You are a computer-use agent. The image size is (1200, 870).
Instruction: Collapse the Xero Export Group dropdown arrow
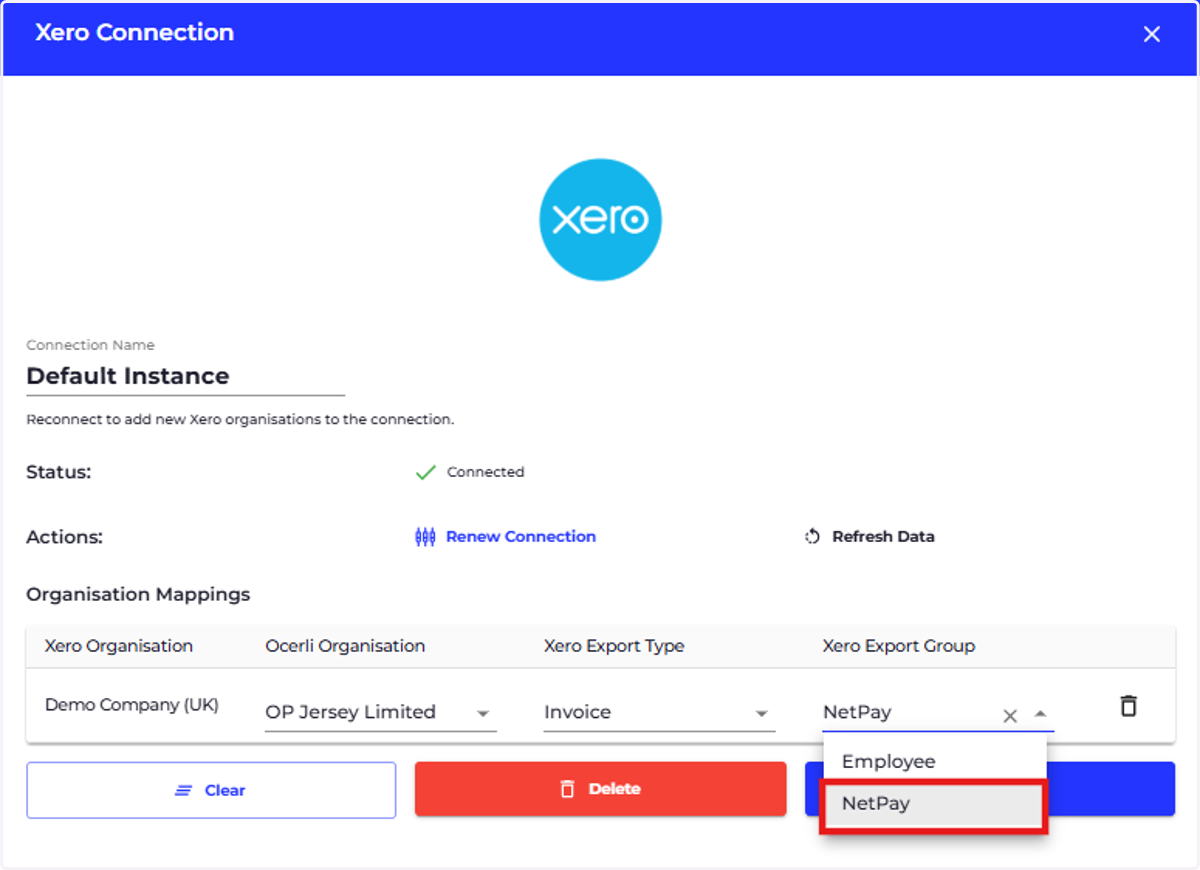click(1040, 714)
